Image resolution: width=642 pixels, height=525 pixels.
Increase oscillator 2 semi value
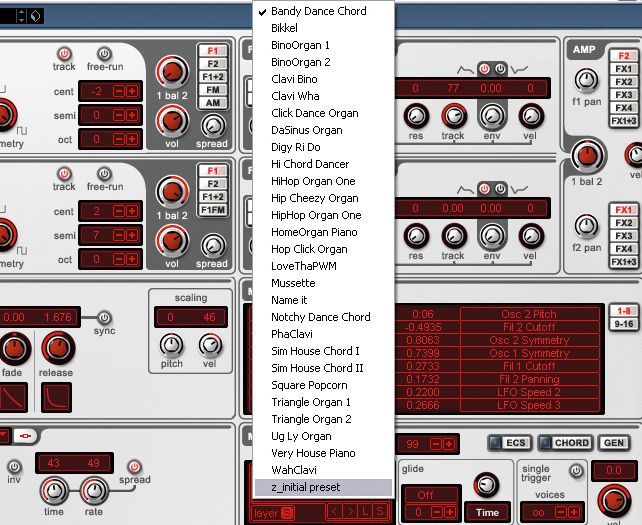pos(132,235)
